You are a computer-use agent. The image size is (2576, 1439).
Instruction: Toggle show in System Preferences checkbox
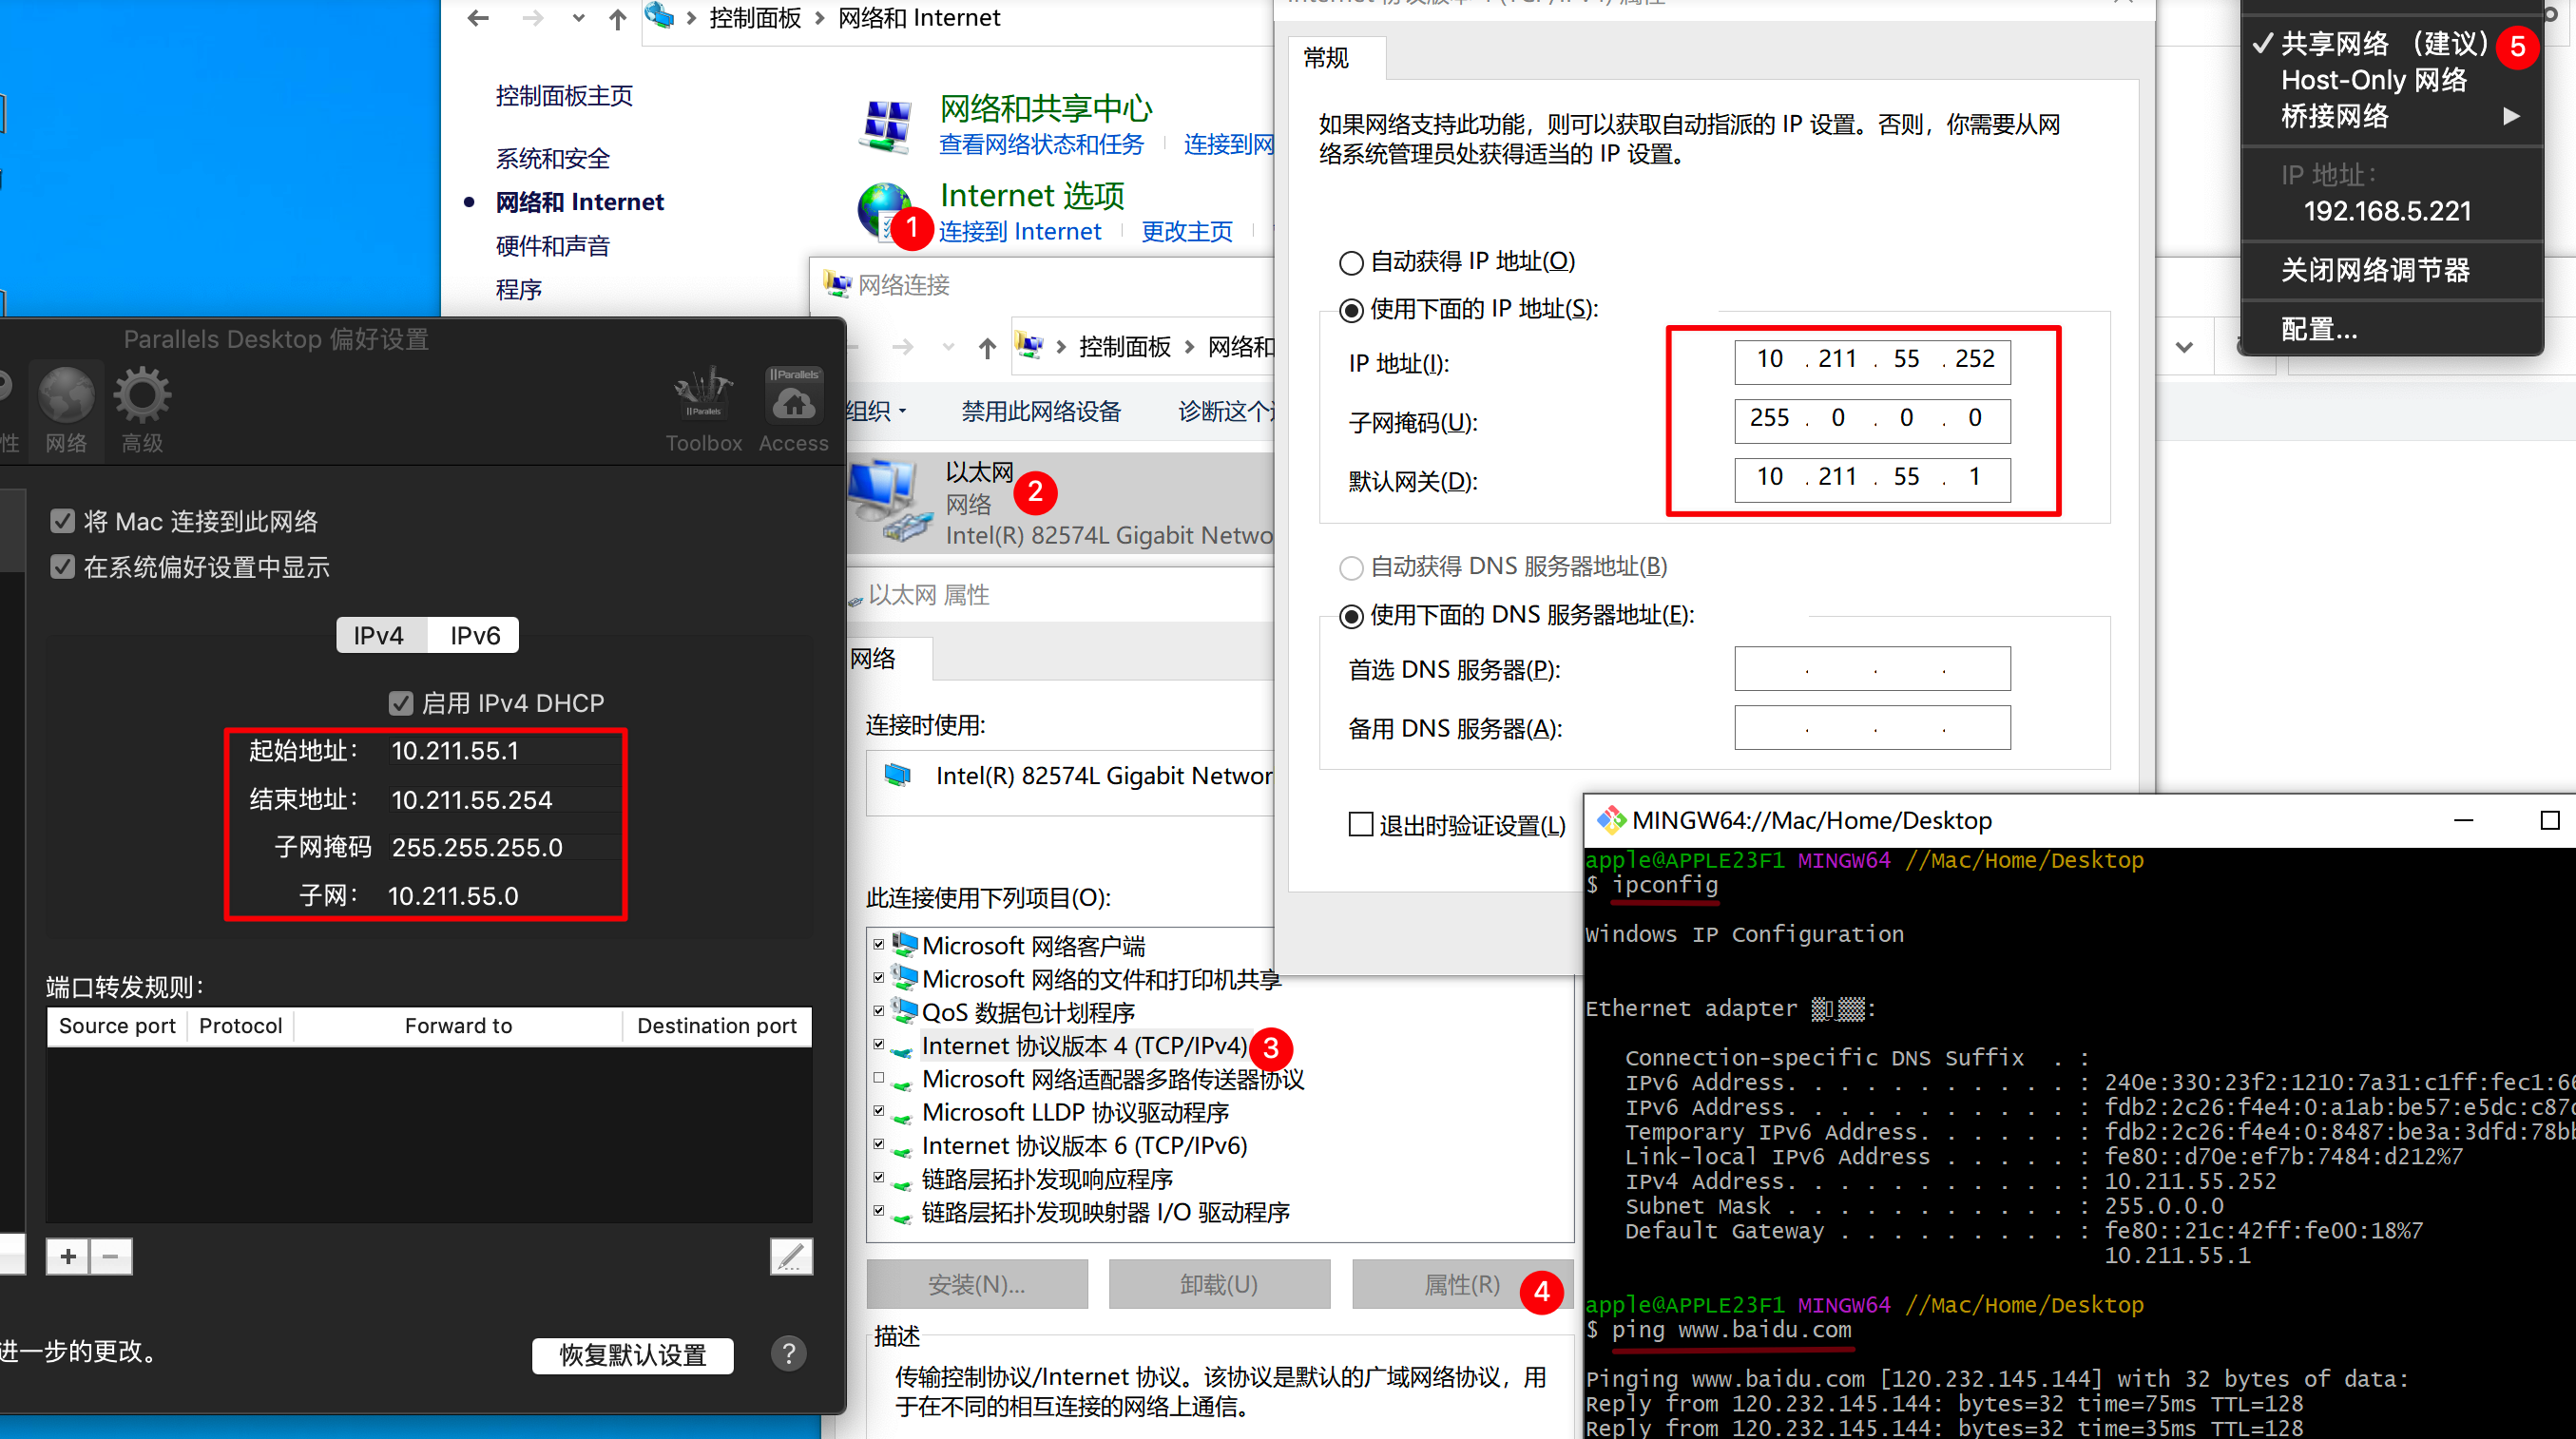pos(62,567)
